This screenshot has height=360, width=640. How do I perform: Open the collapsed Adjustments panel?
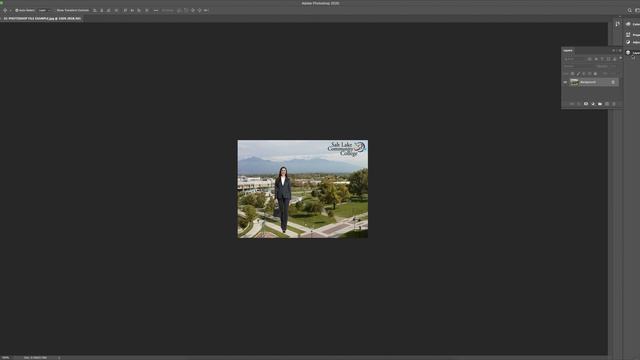633,42
